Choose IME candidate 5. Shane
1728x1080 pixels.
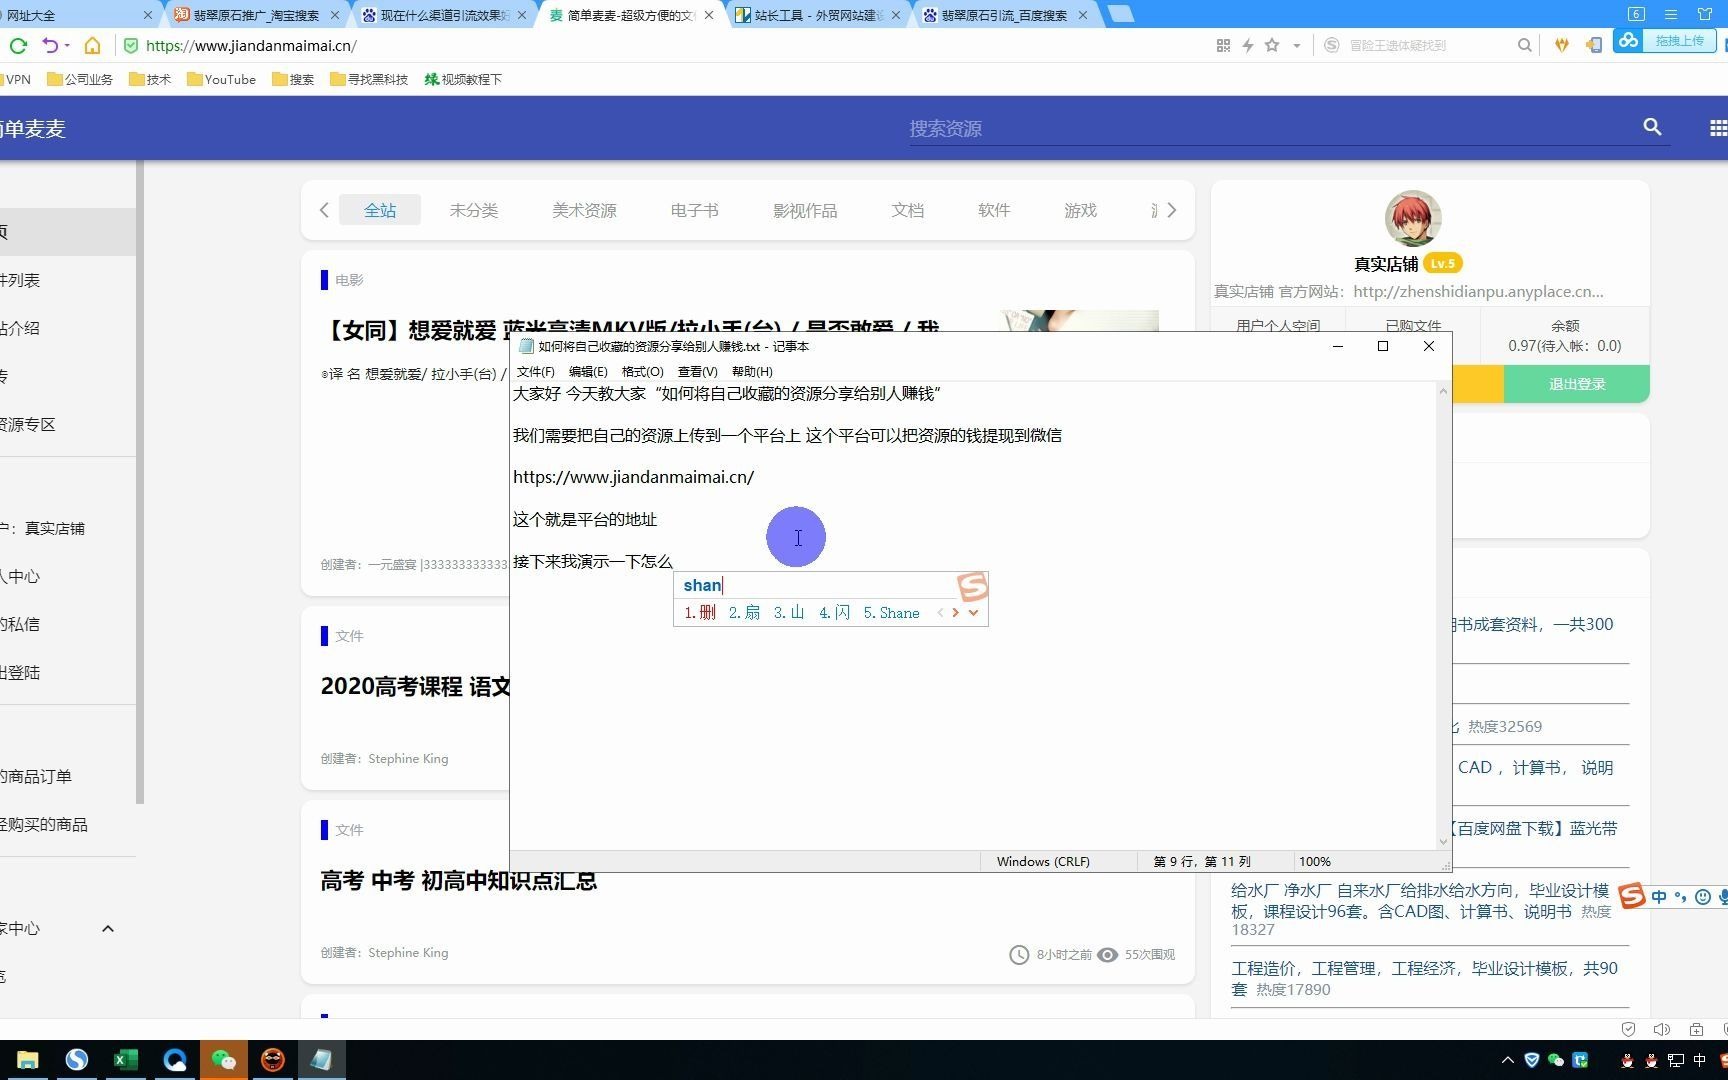pyautogui.click(x=891, y=612)
